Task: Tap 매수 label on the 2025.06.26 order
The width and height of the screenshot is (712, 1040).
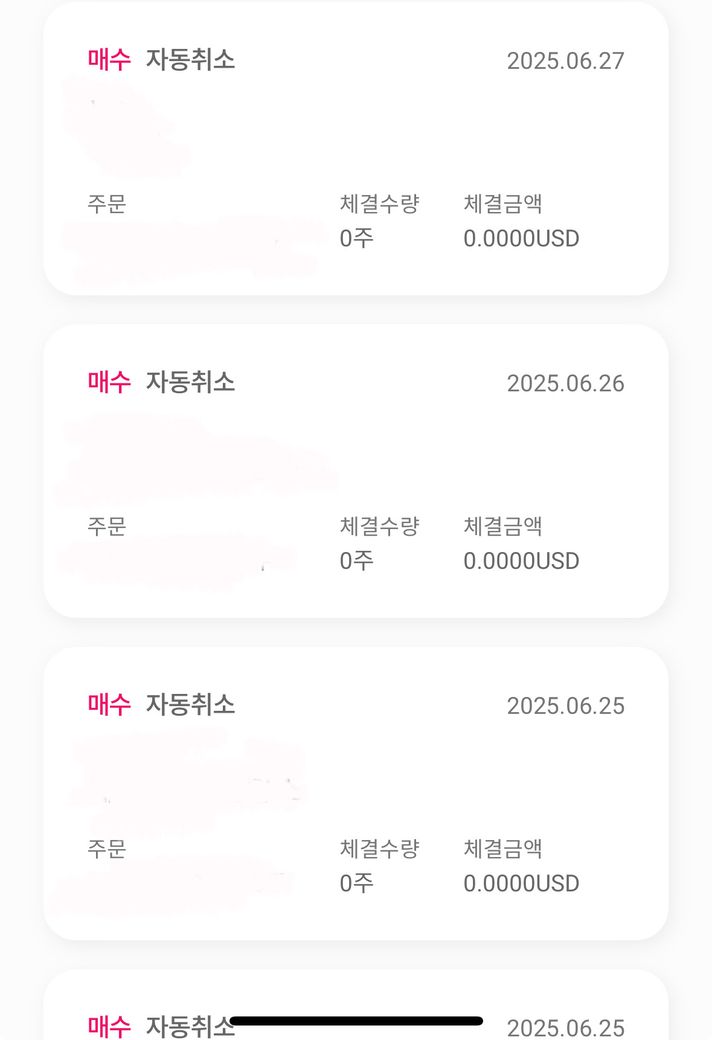Action: 109,381
